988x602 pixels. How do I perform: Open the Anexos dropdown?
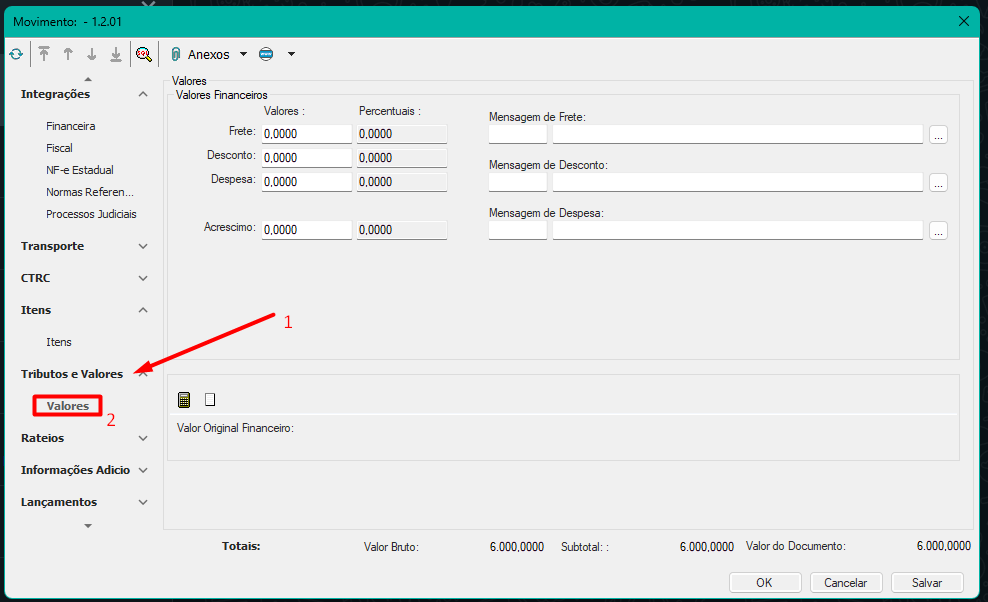(x=243, y=55)
